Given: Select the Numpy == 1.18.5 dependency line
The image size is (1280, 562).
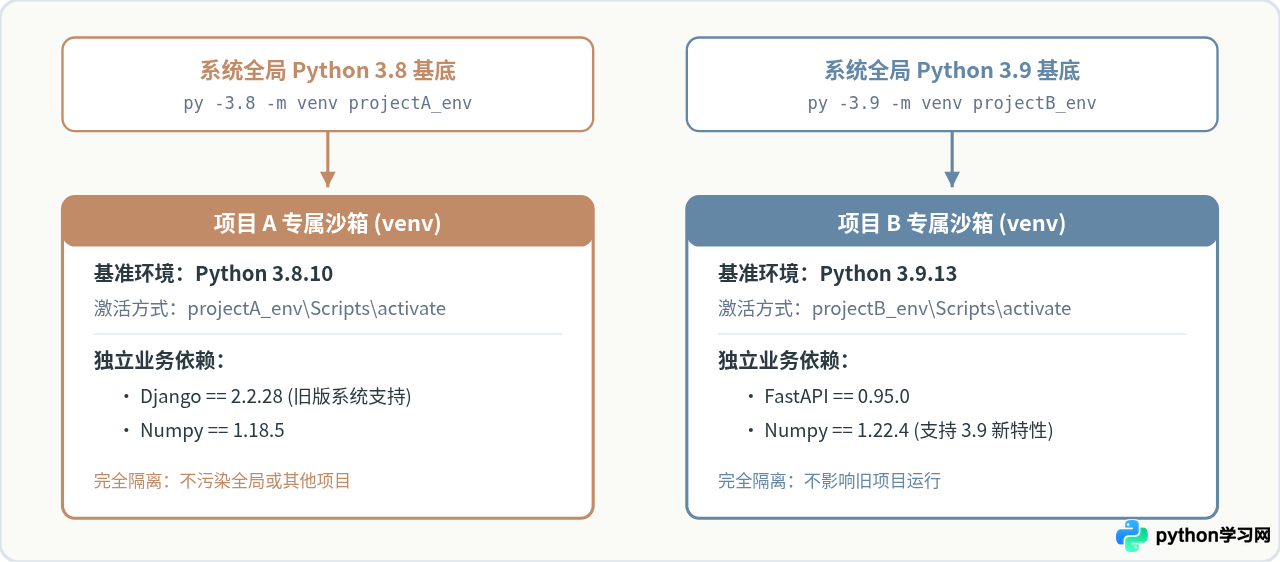Looking at the screenshot, I should click(x=204, y=431).
